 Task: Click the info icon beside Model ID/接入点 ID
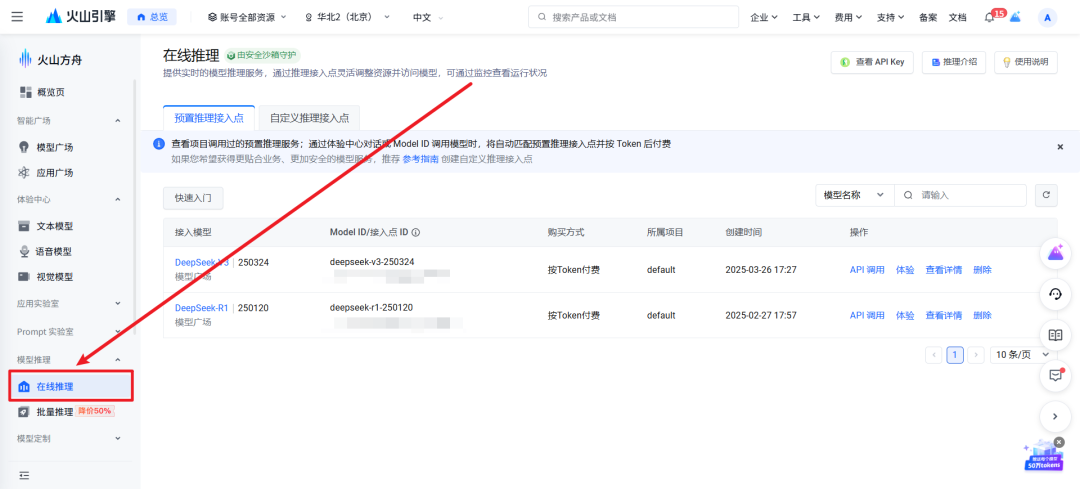tap(416, 233)
